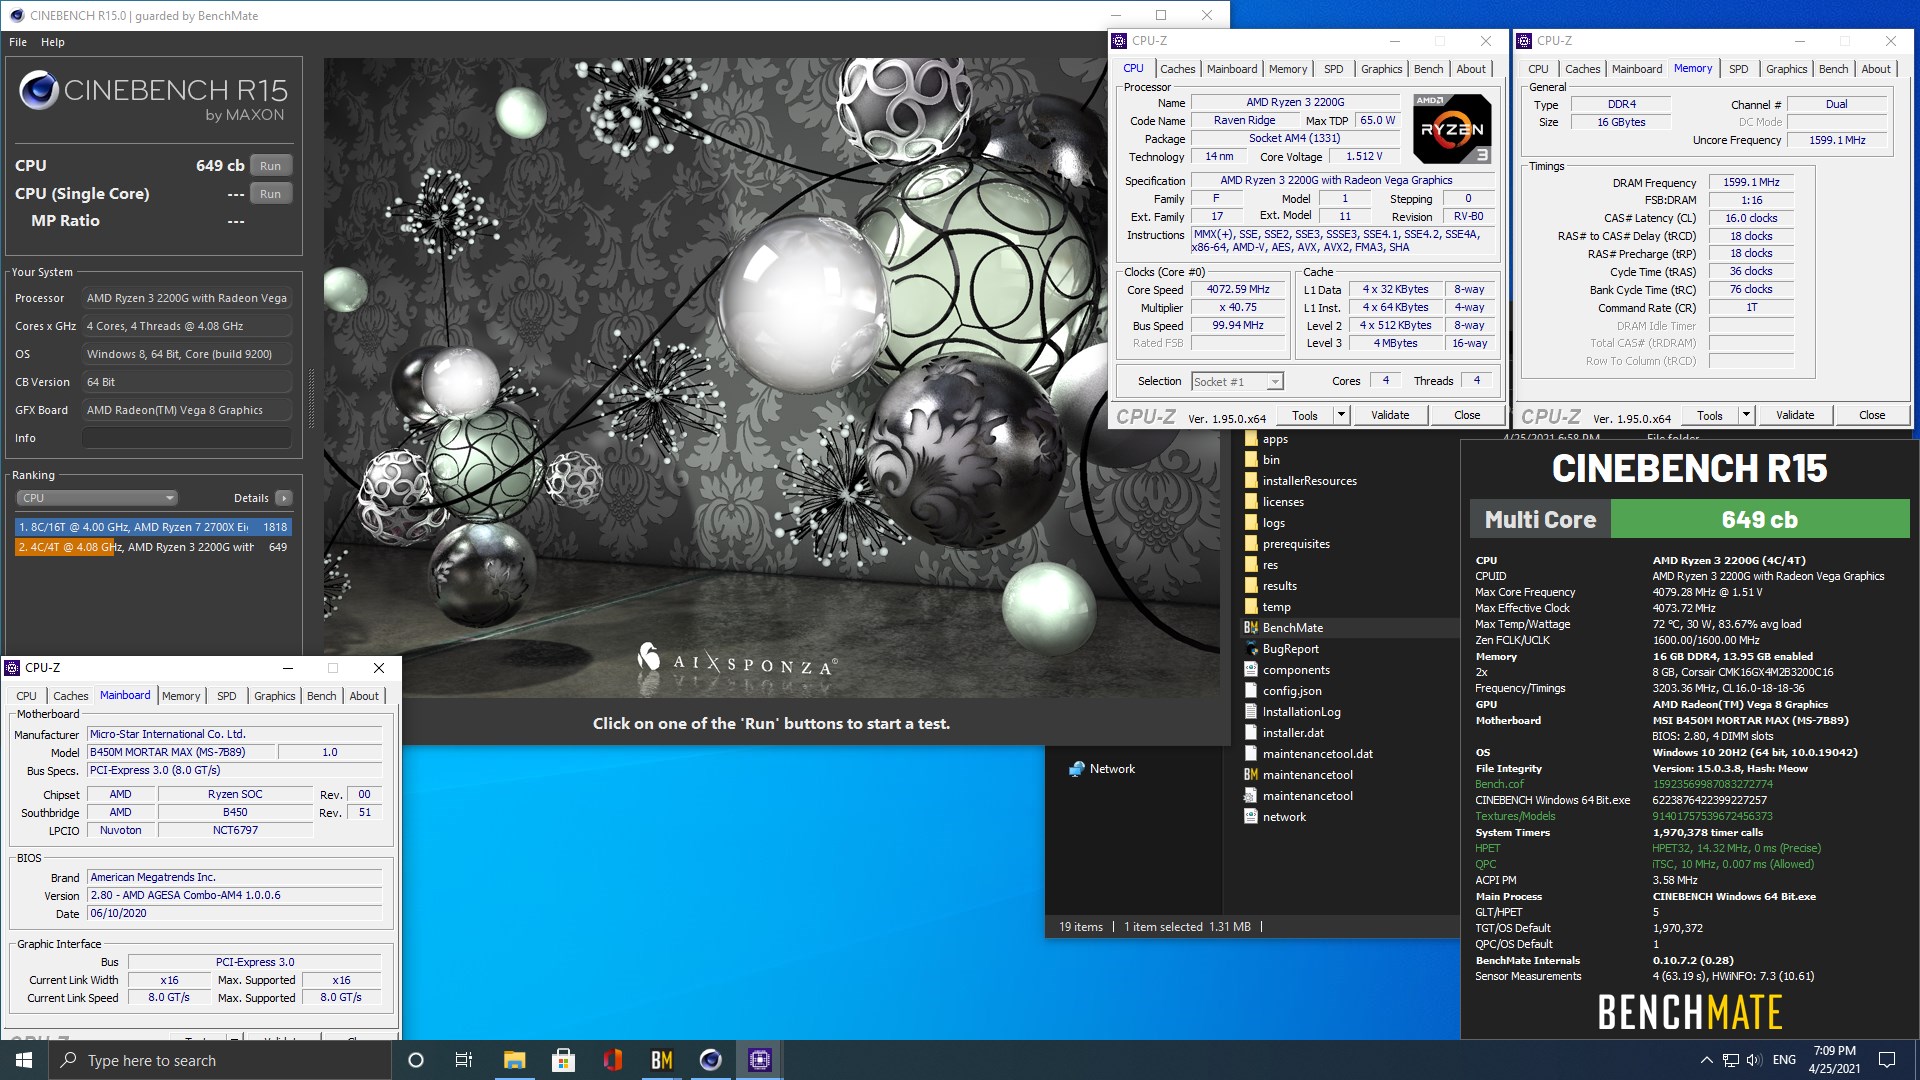This screenshot has height=1080, width=1920.
Task: Select the Ryzen 3 2200G ranking entry
Action: click(153, 547)
